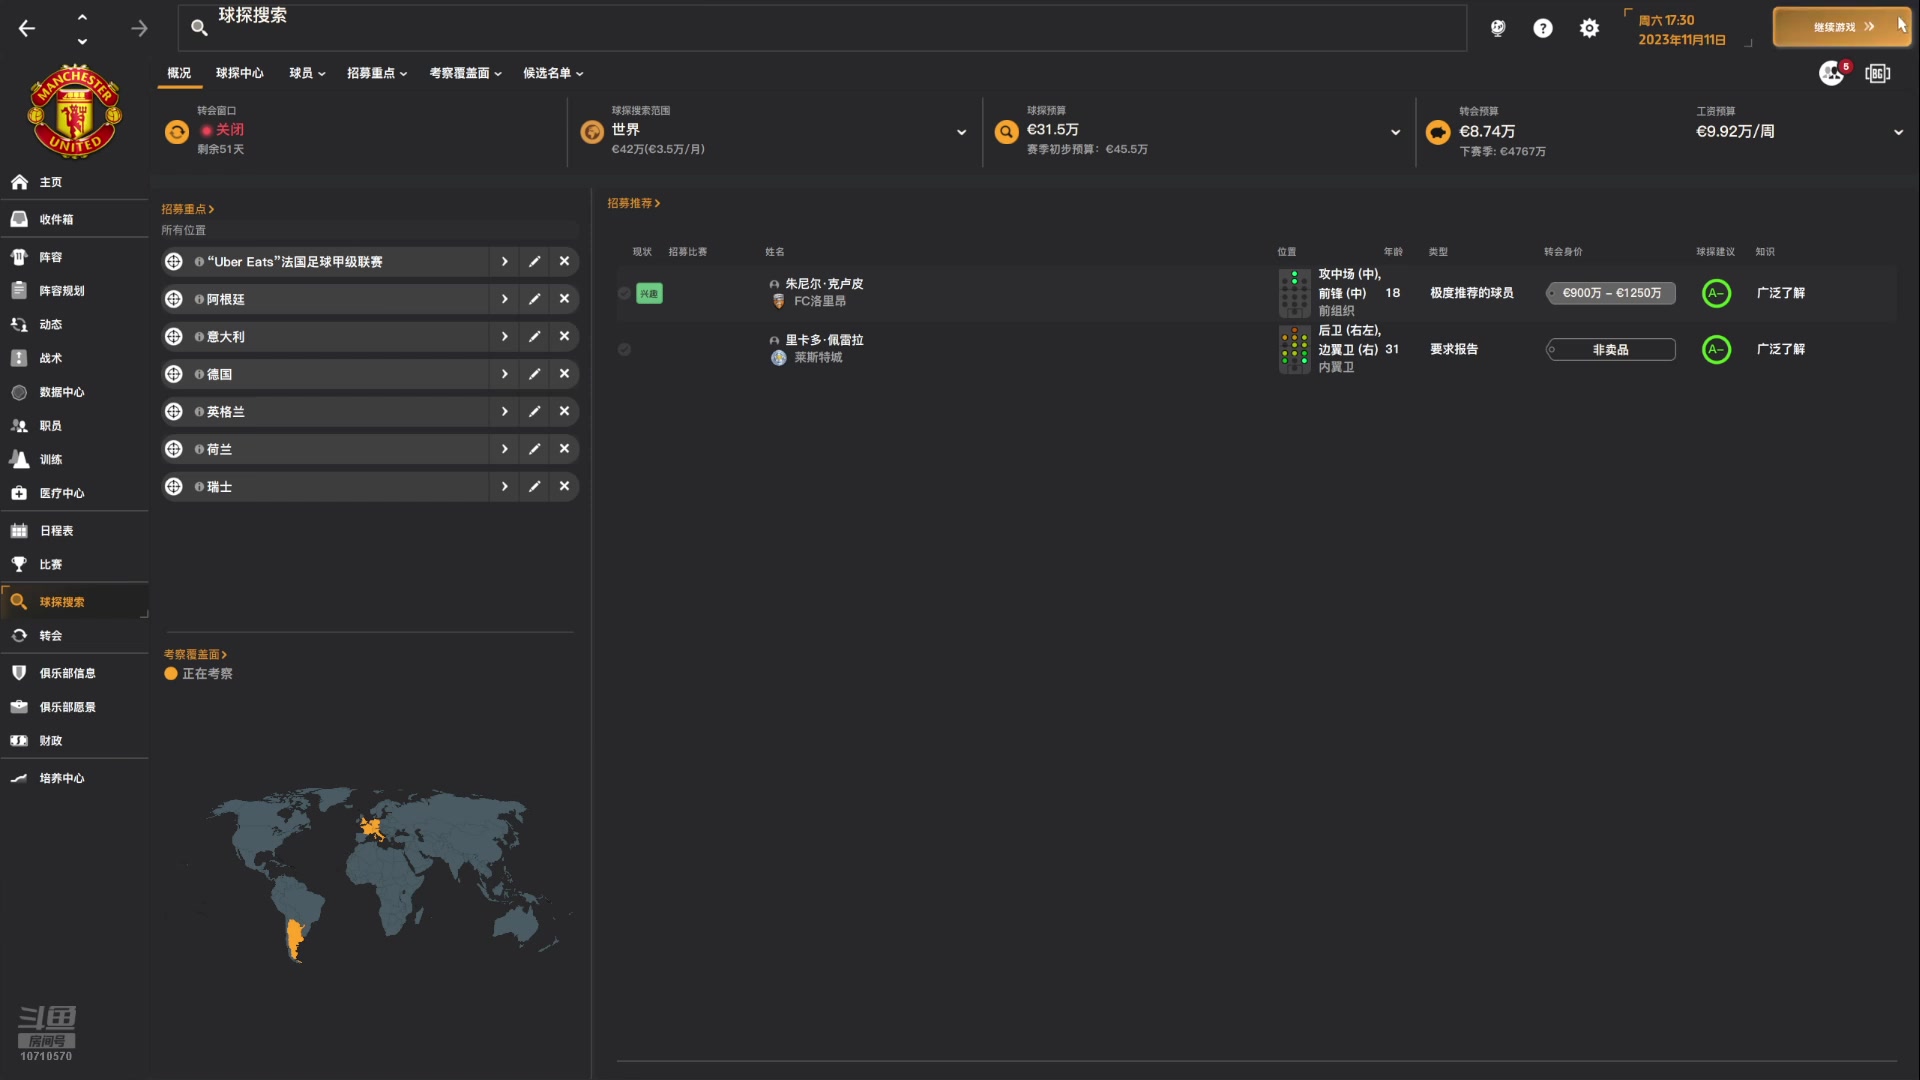Click the FC洛里昂 club link

(x=820, y=301)
